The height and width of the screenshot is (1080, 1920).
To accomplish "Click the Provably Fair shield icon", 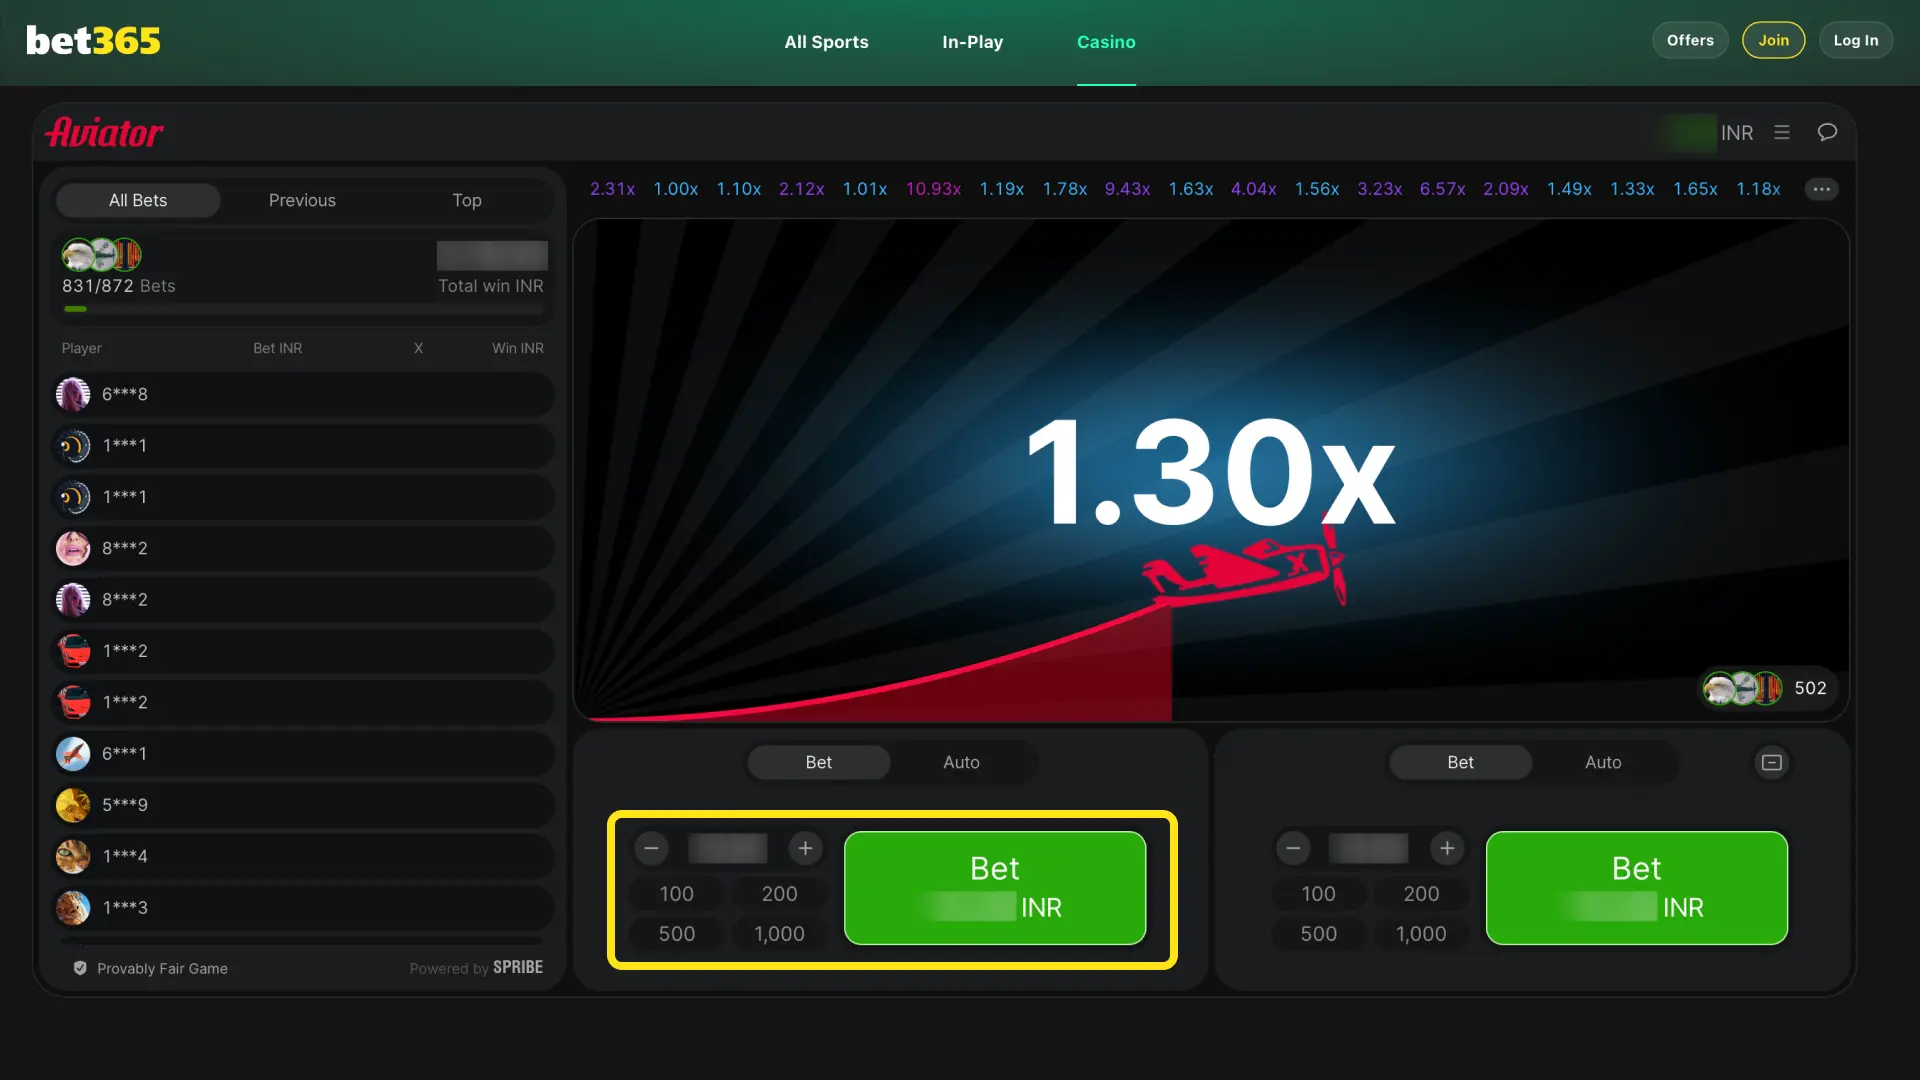I will [80, 968].
